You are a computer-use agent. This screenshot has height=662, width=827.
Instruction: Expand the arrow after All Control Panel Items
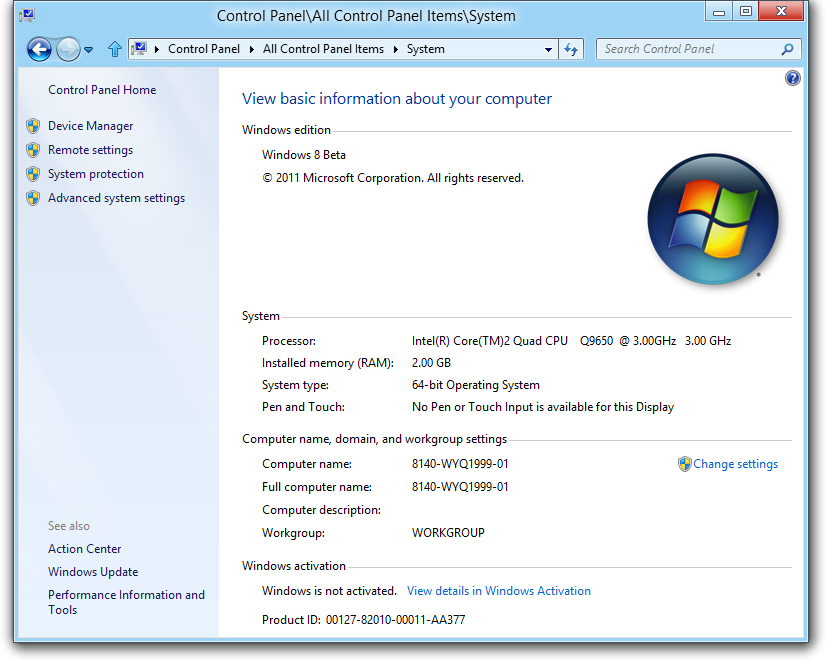pos(395,49)
